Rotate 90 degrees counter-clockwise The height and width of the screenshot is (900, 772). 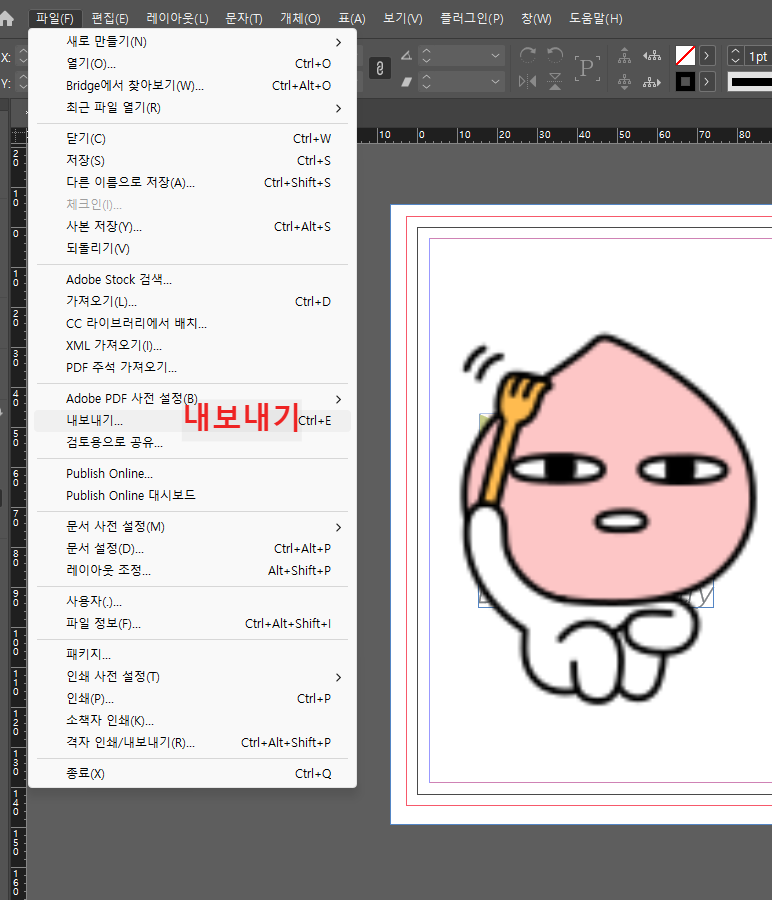point(555,56)
